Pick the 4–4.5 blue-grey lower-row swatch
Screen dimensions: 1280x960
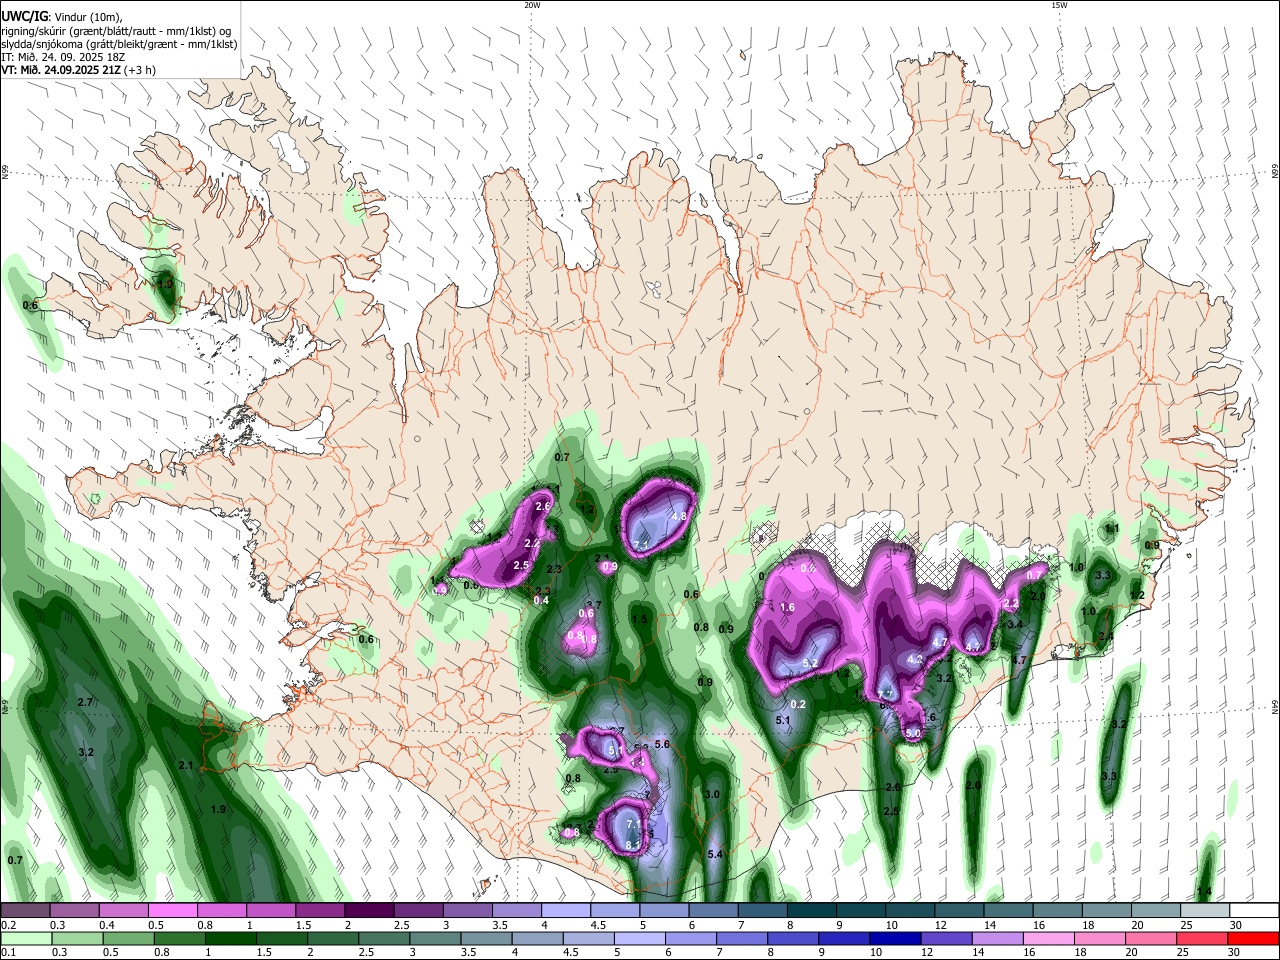[538, 939]
